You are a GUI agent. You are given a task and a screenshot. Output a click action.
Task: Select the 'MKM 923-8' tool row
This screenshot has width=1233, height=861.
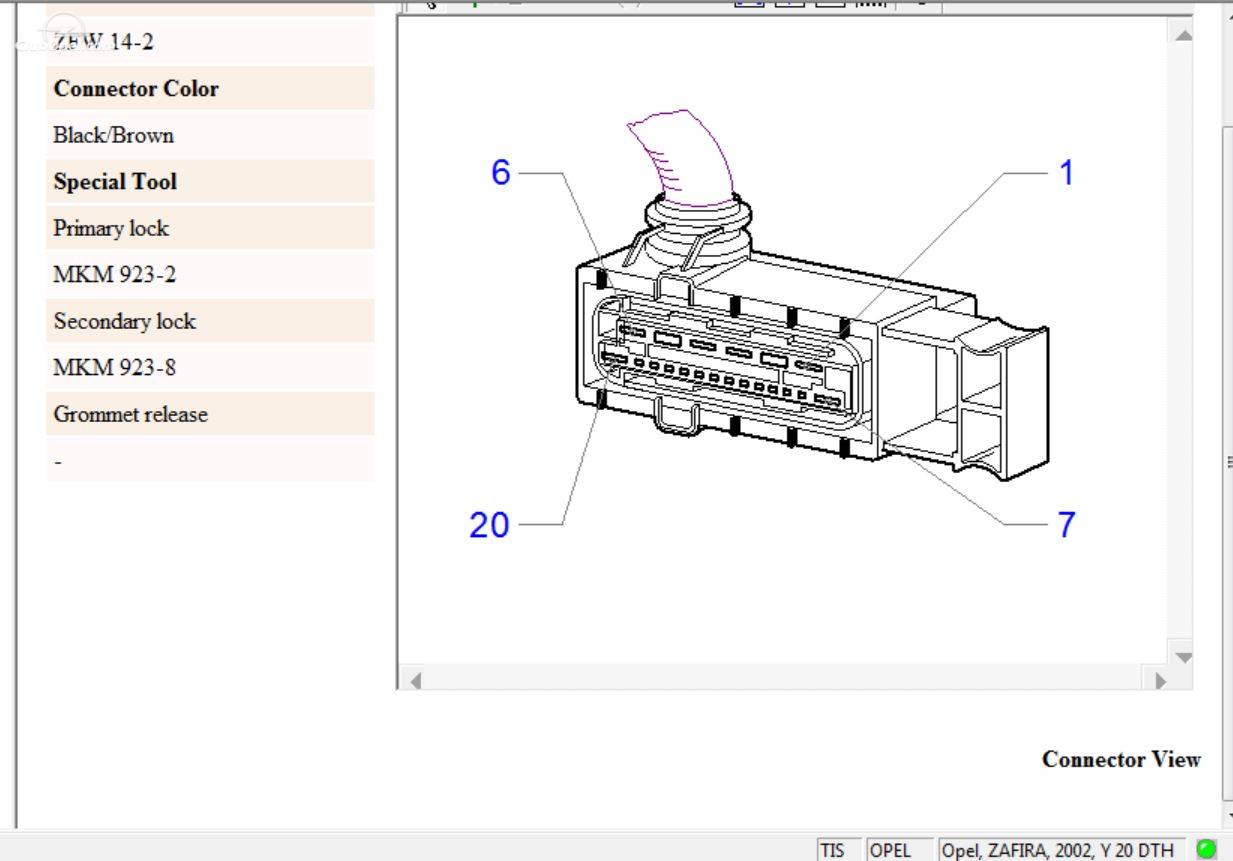click(x=210, y=367)
